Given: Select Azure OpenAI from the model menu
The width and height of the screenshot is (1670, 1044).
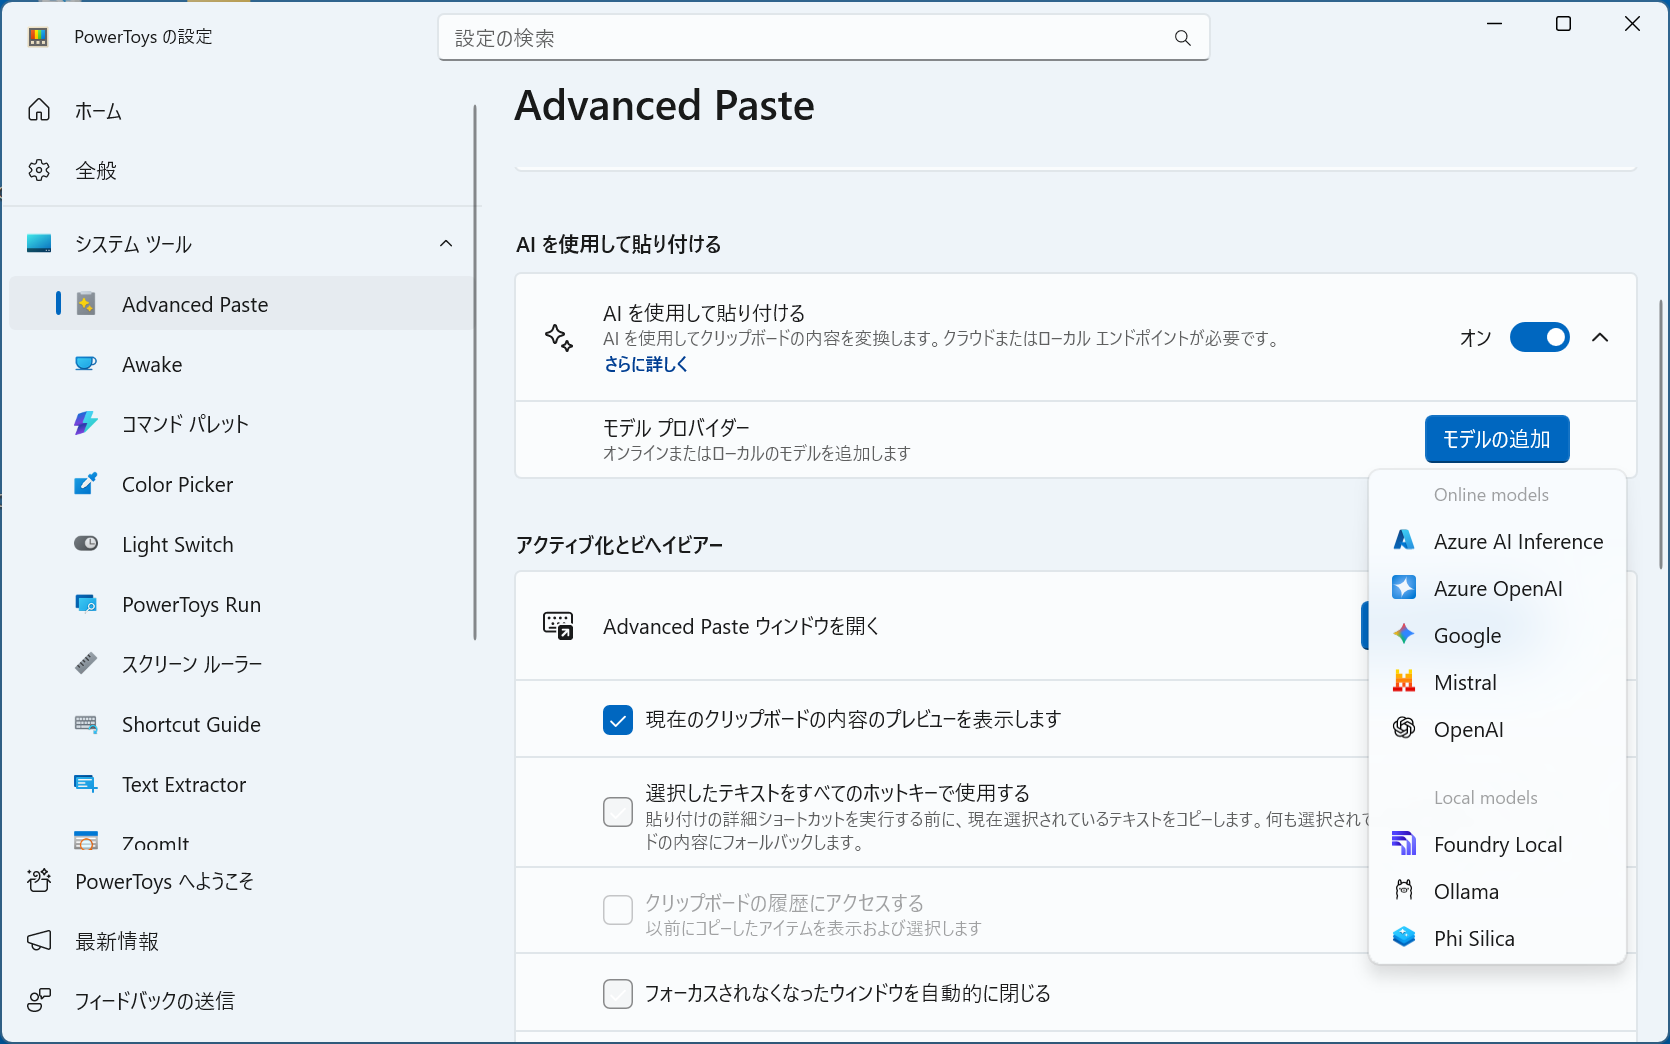Looking at the screenshot, I should coord(1497,588).
